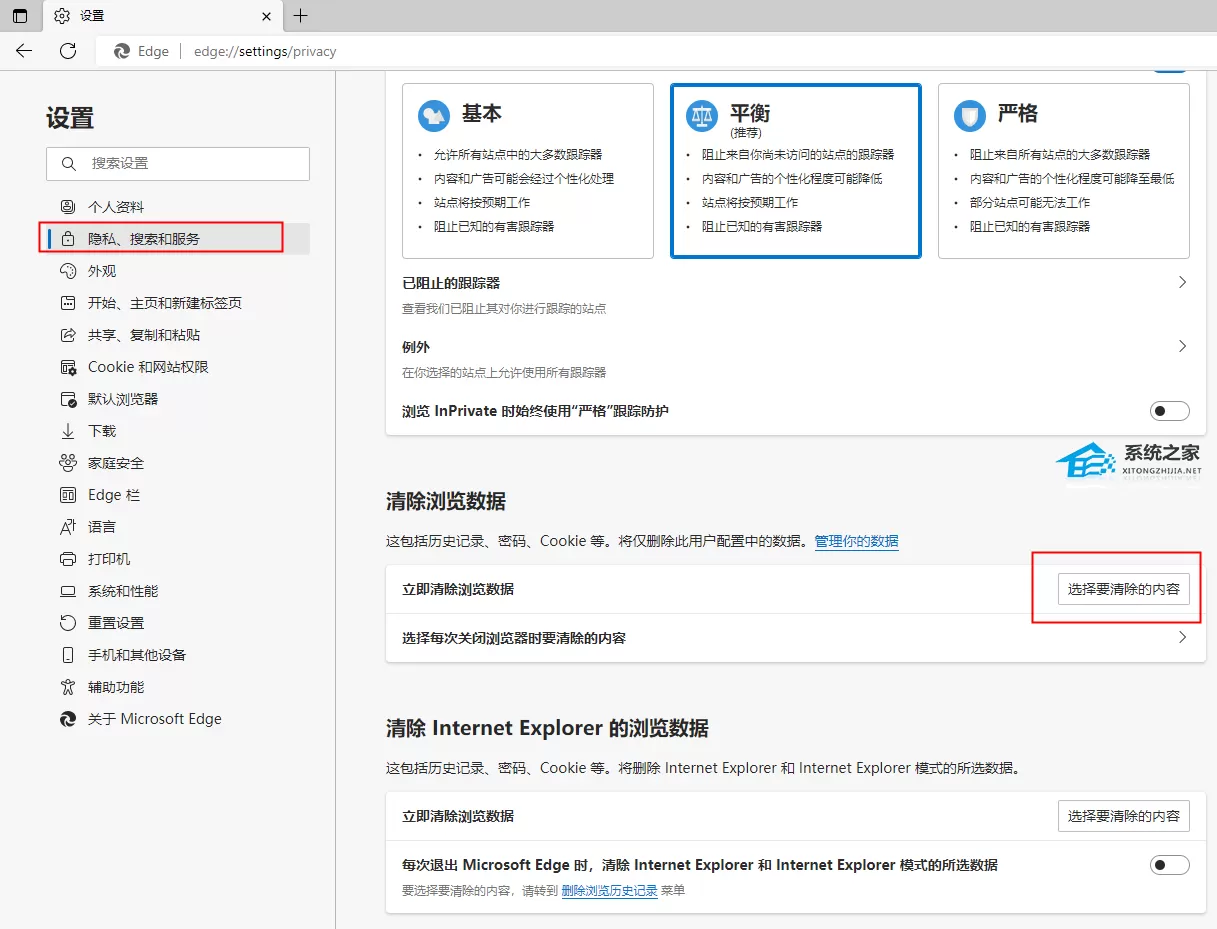Click the profile person icon in sidebar
The image size is (1217, 929).
68,207
